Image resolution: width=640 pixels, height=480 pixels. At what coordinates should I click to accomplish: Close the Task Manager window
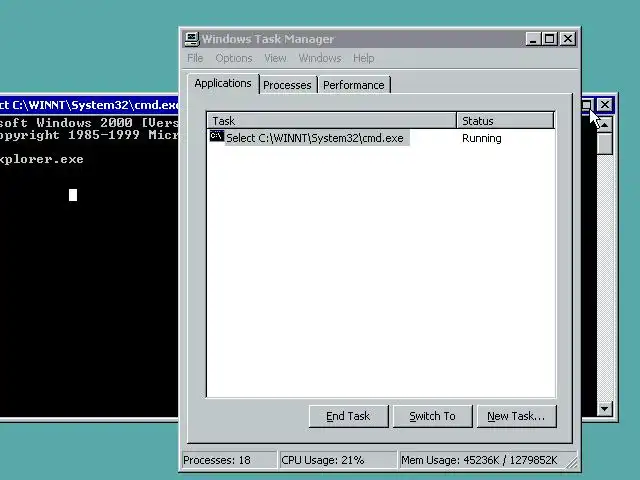(x=568, y=39)
